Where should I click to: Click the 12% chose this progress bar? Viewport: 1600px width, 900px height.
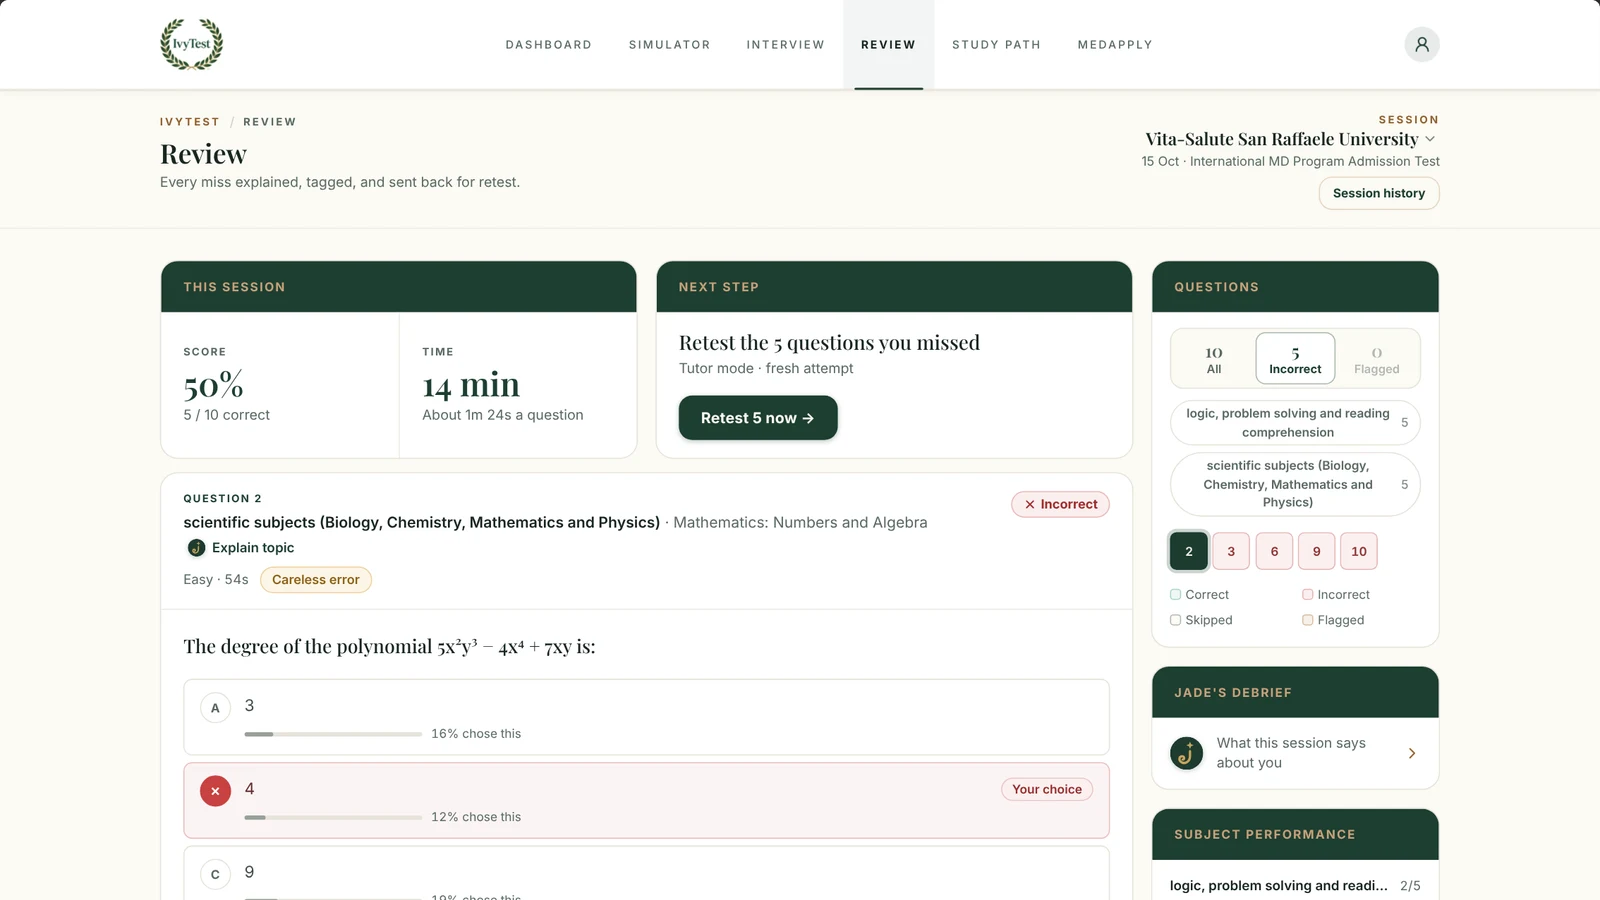coord(333,817)
